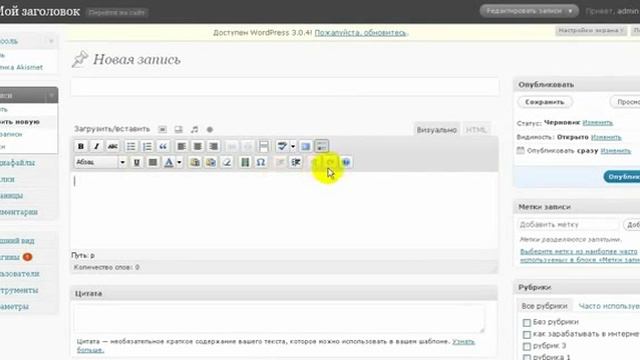The image size is (640, 360).
Task: Click the 'Сохранить' draft button
Action: (x=544, y=102)
